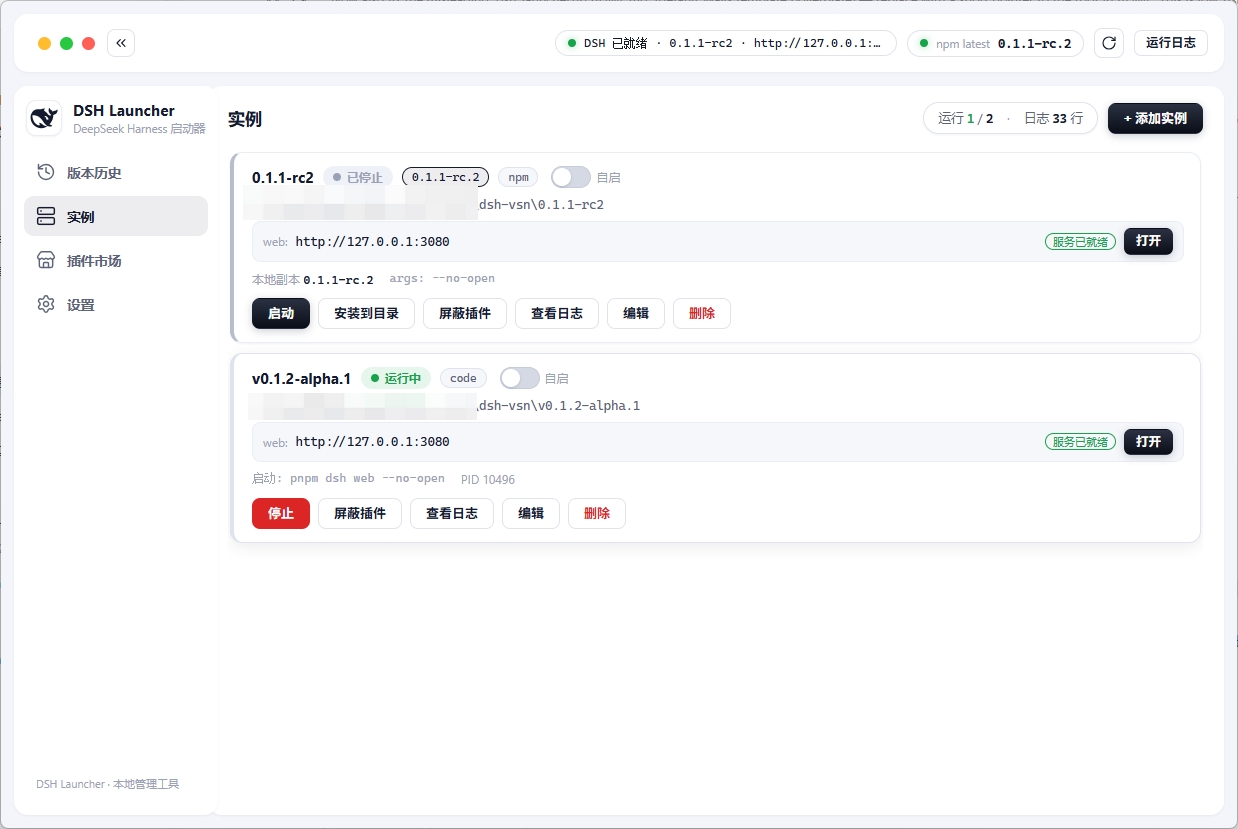Click the PID 10496 text

[x=488, y=479]
